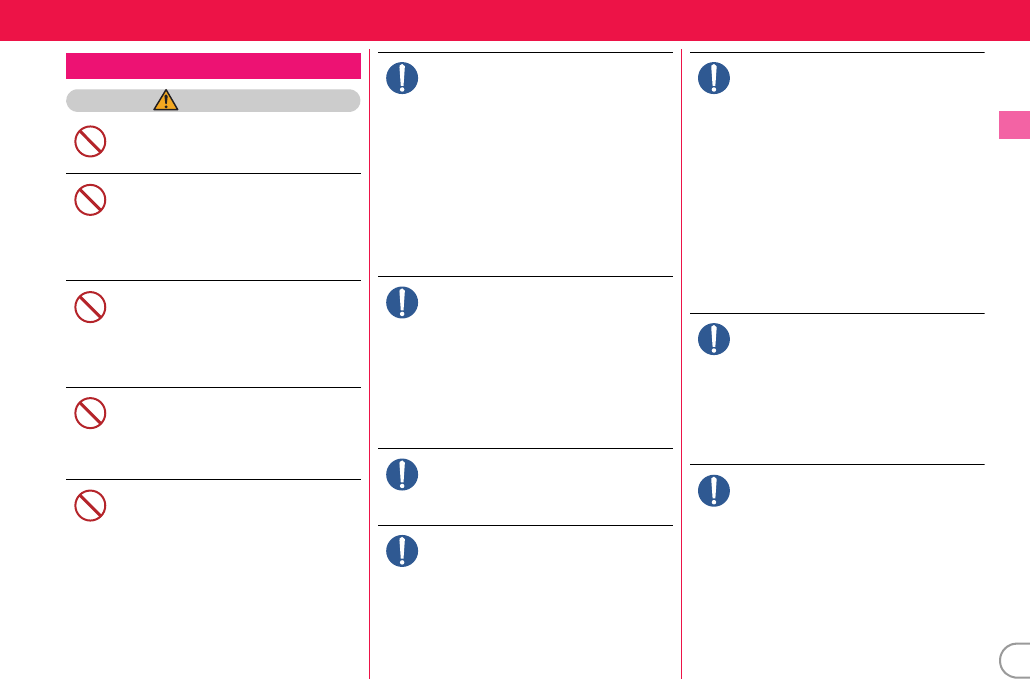Click the red banner at page top

[x=515, y=20]
